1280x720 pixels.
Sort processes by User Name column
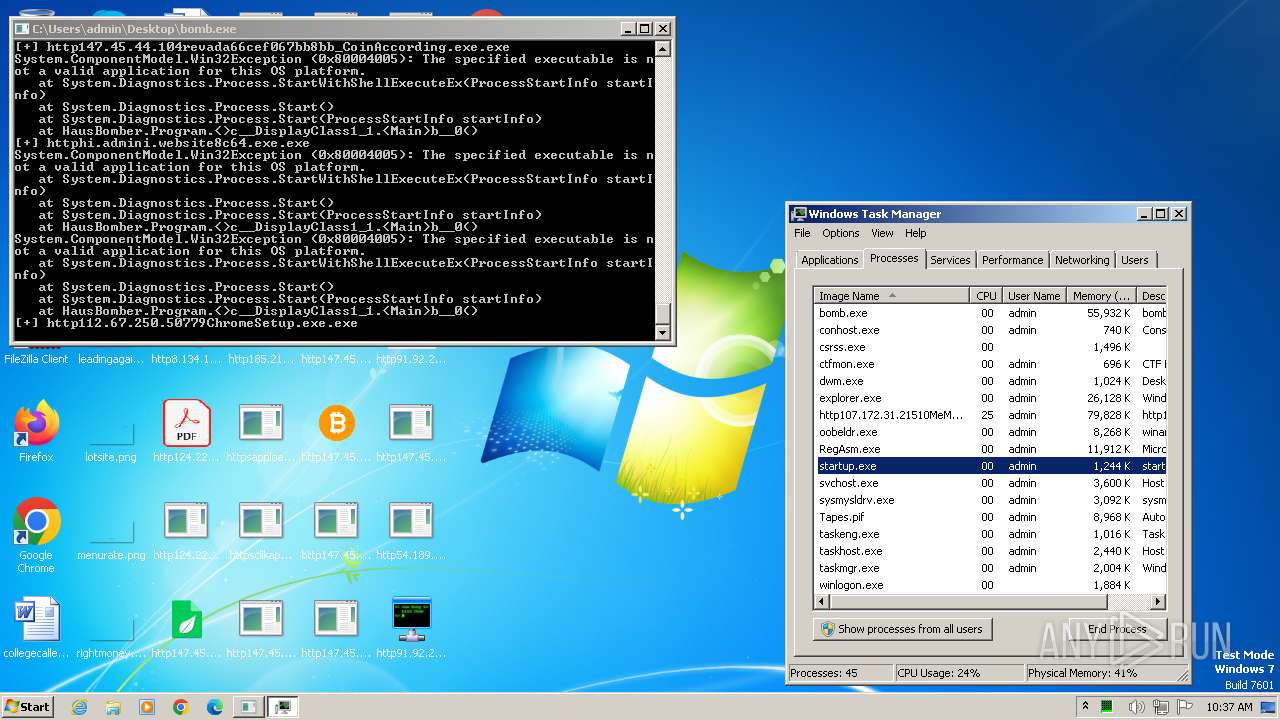click(x=1034, y=296)
